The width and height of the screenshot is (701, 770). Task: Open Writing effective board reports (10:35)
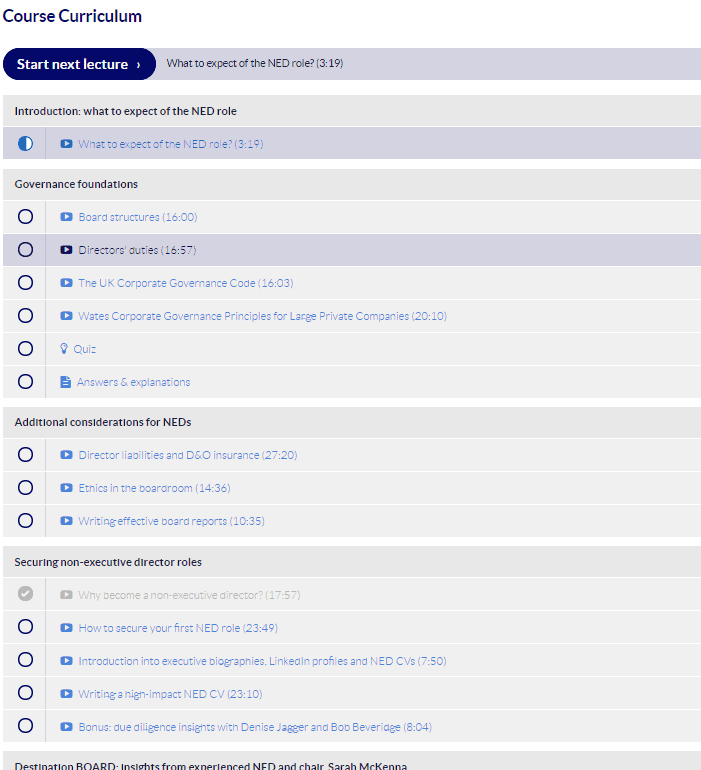[x=171, y=521]
